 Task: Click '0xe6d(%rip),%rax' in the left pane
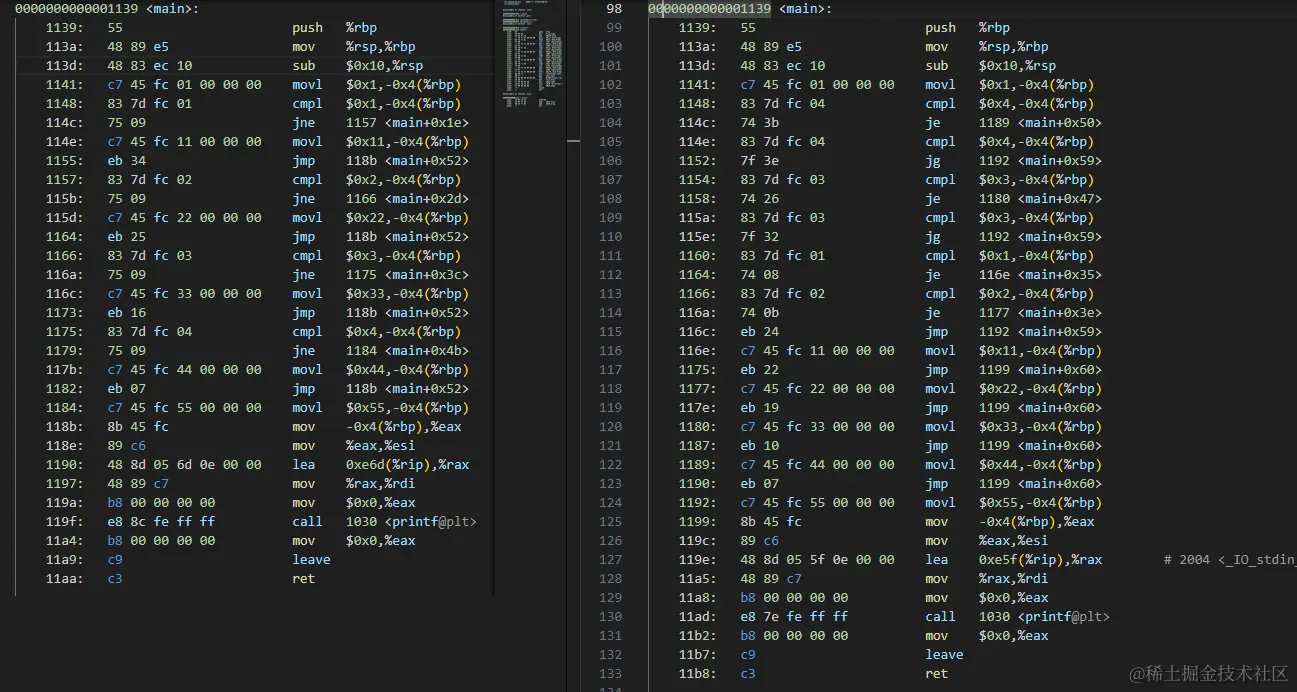click(x=407, y=465)
